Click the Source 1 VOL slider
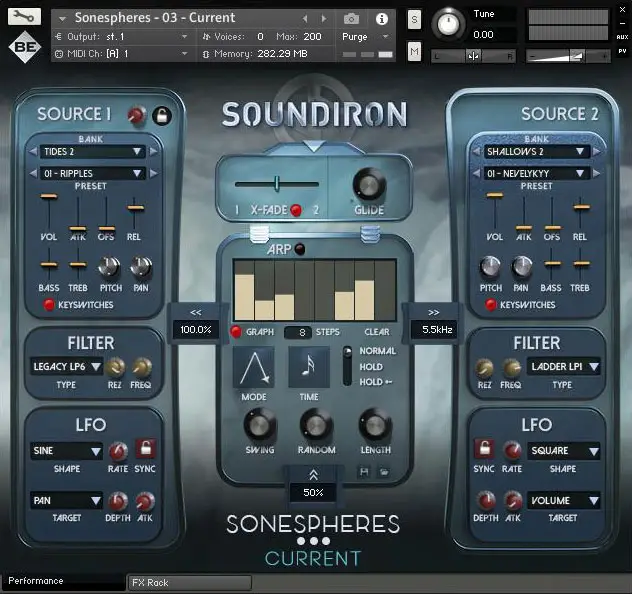Viewport: 632px width, 594px height. click(49, 212)
